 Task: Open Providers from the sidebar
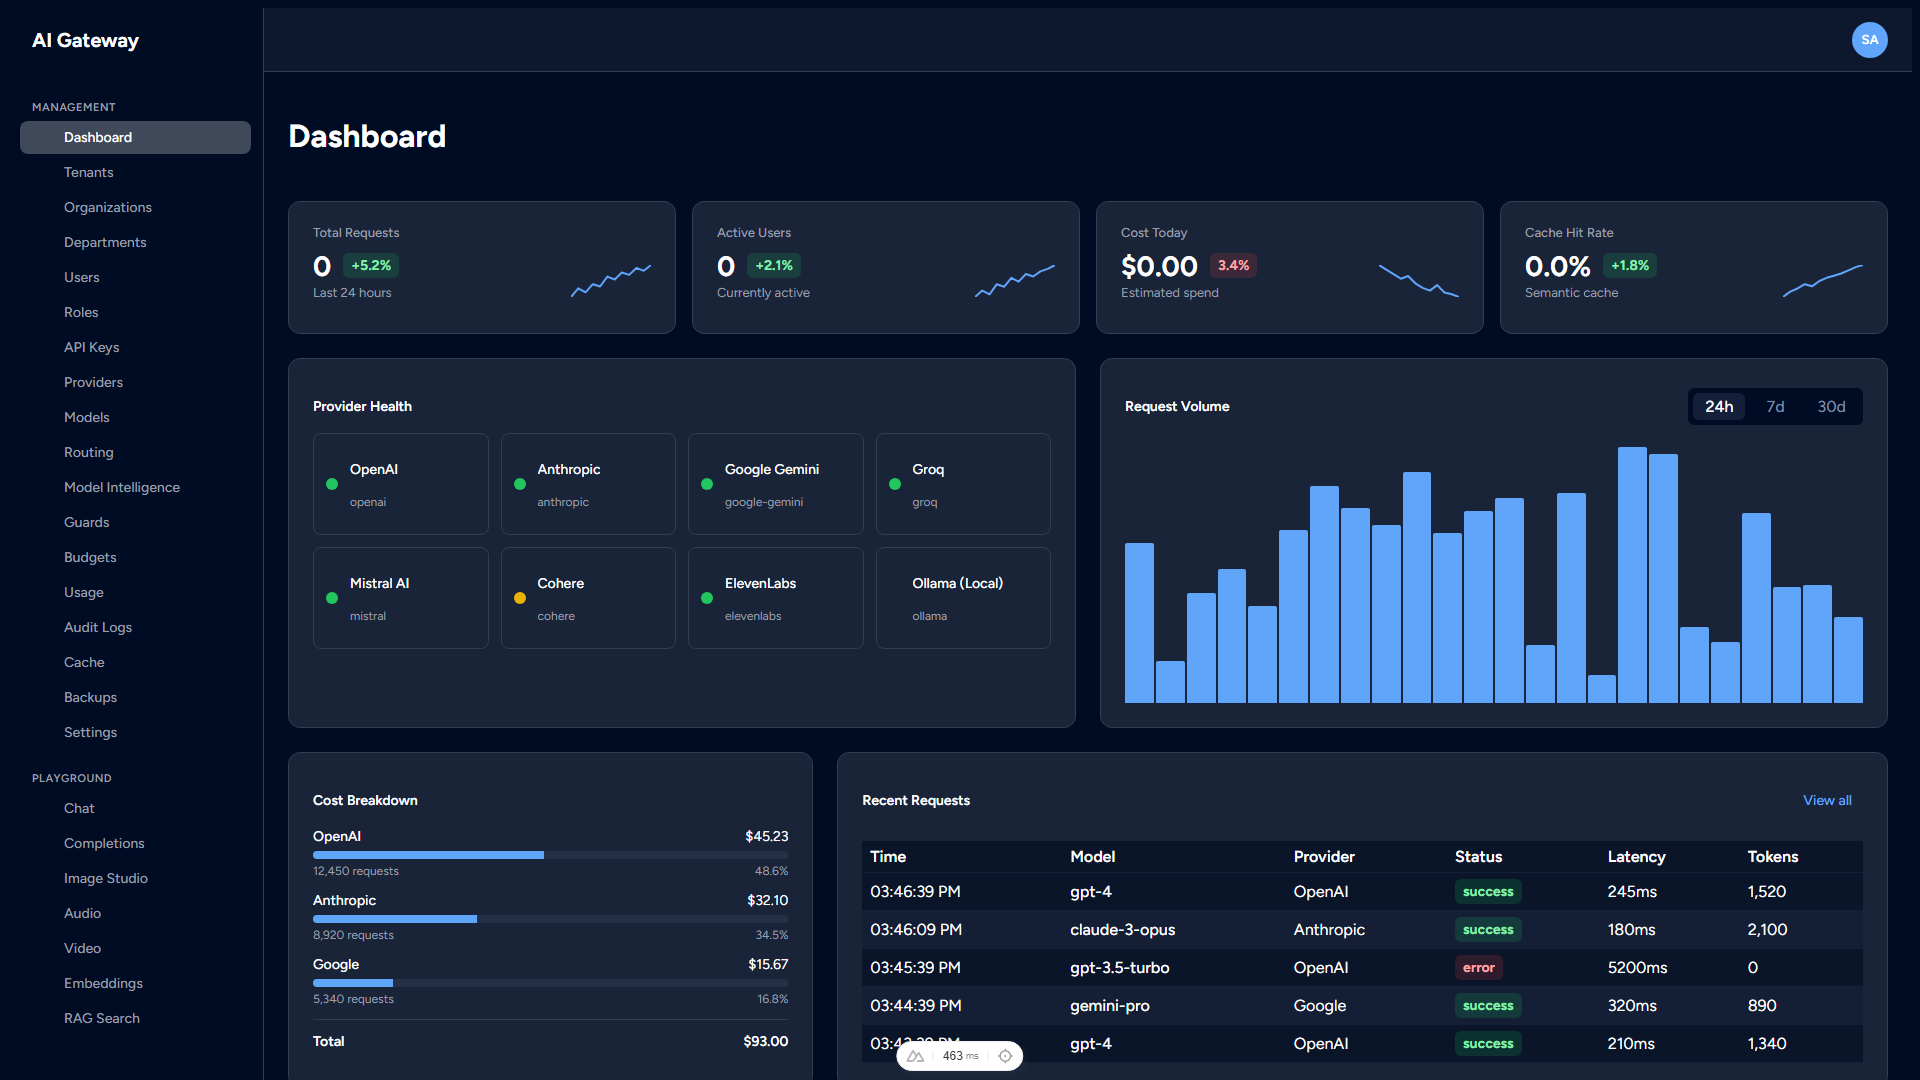pos(93,382)
